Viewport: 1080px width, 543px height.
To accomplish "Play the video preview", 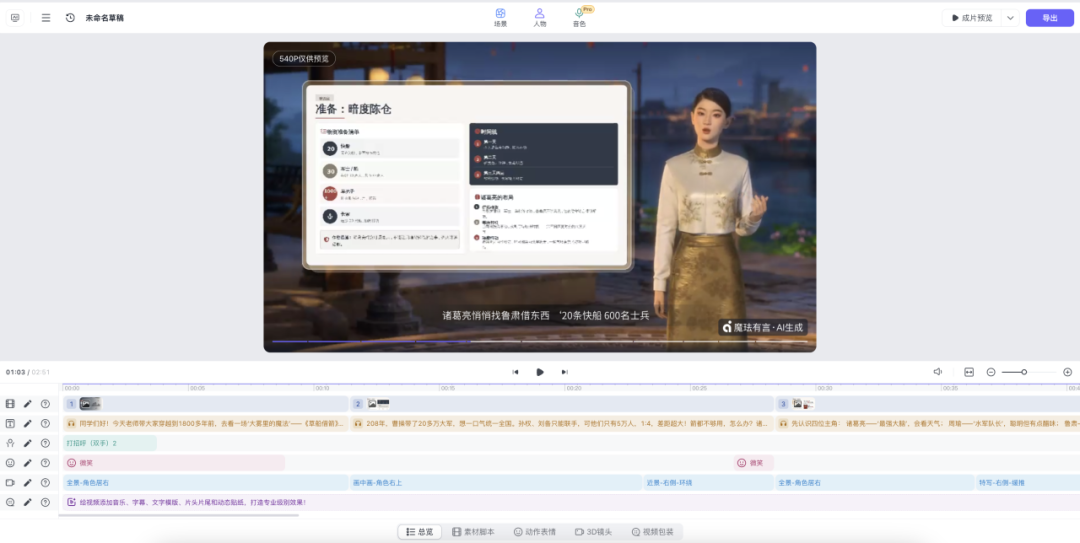I will coord(540,372).
